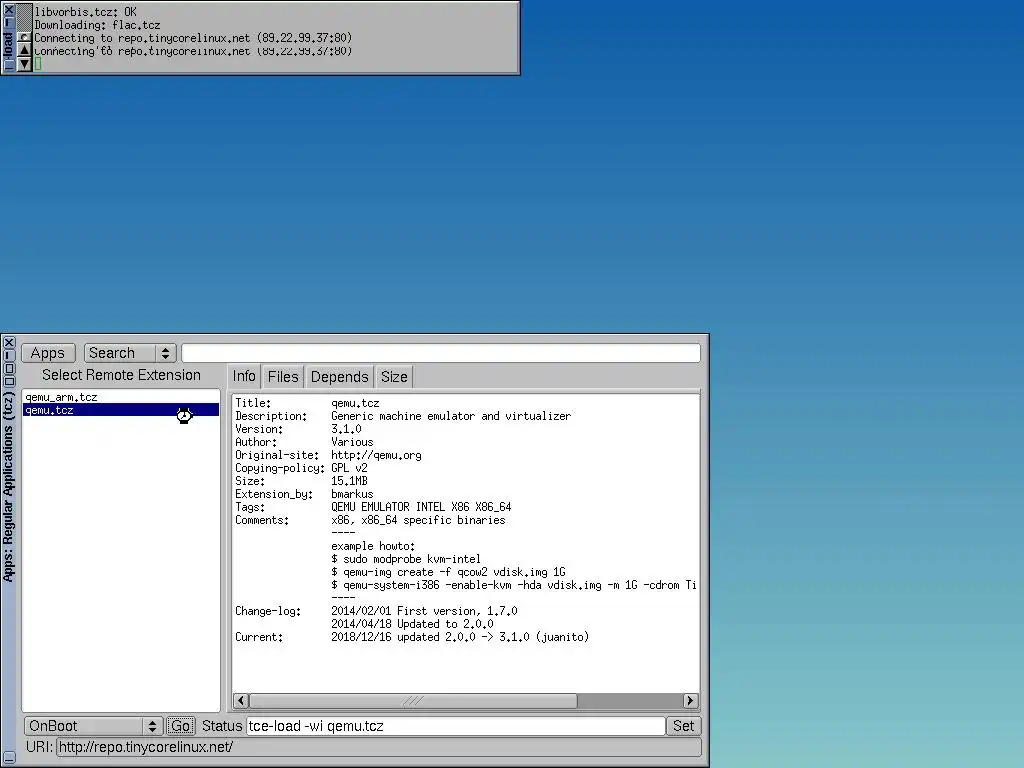Click the Set button next to Status

pyautogui.click(x=683, y=726)
